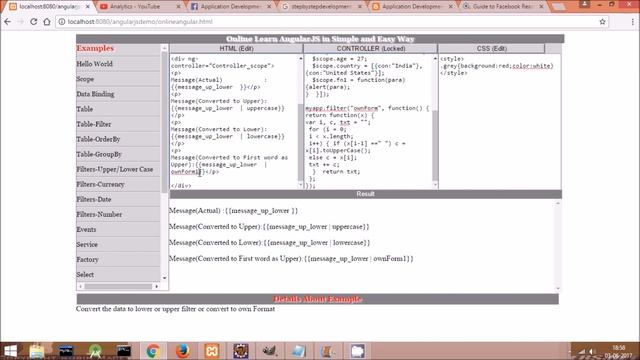Click the myapp.filter line in controller code
This screenshot has width=640, height=360.
[x=367, y=108]
